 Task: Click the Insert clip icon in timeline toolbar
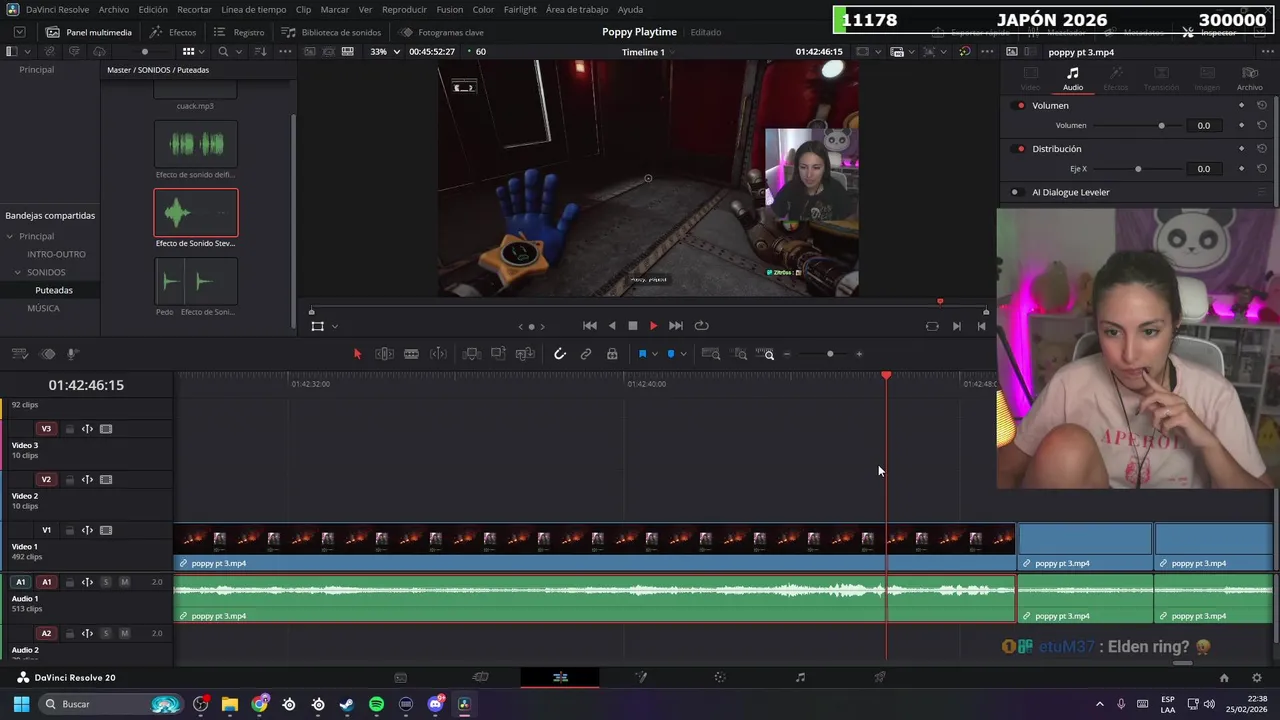pyautogui.click(x=471, y=354)
